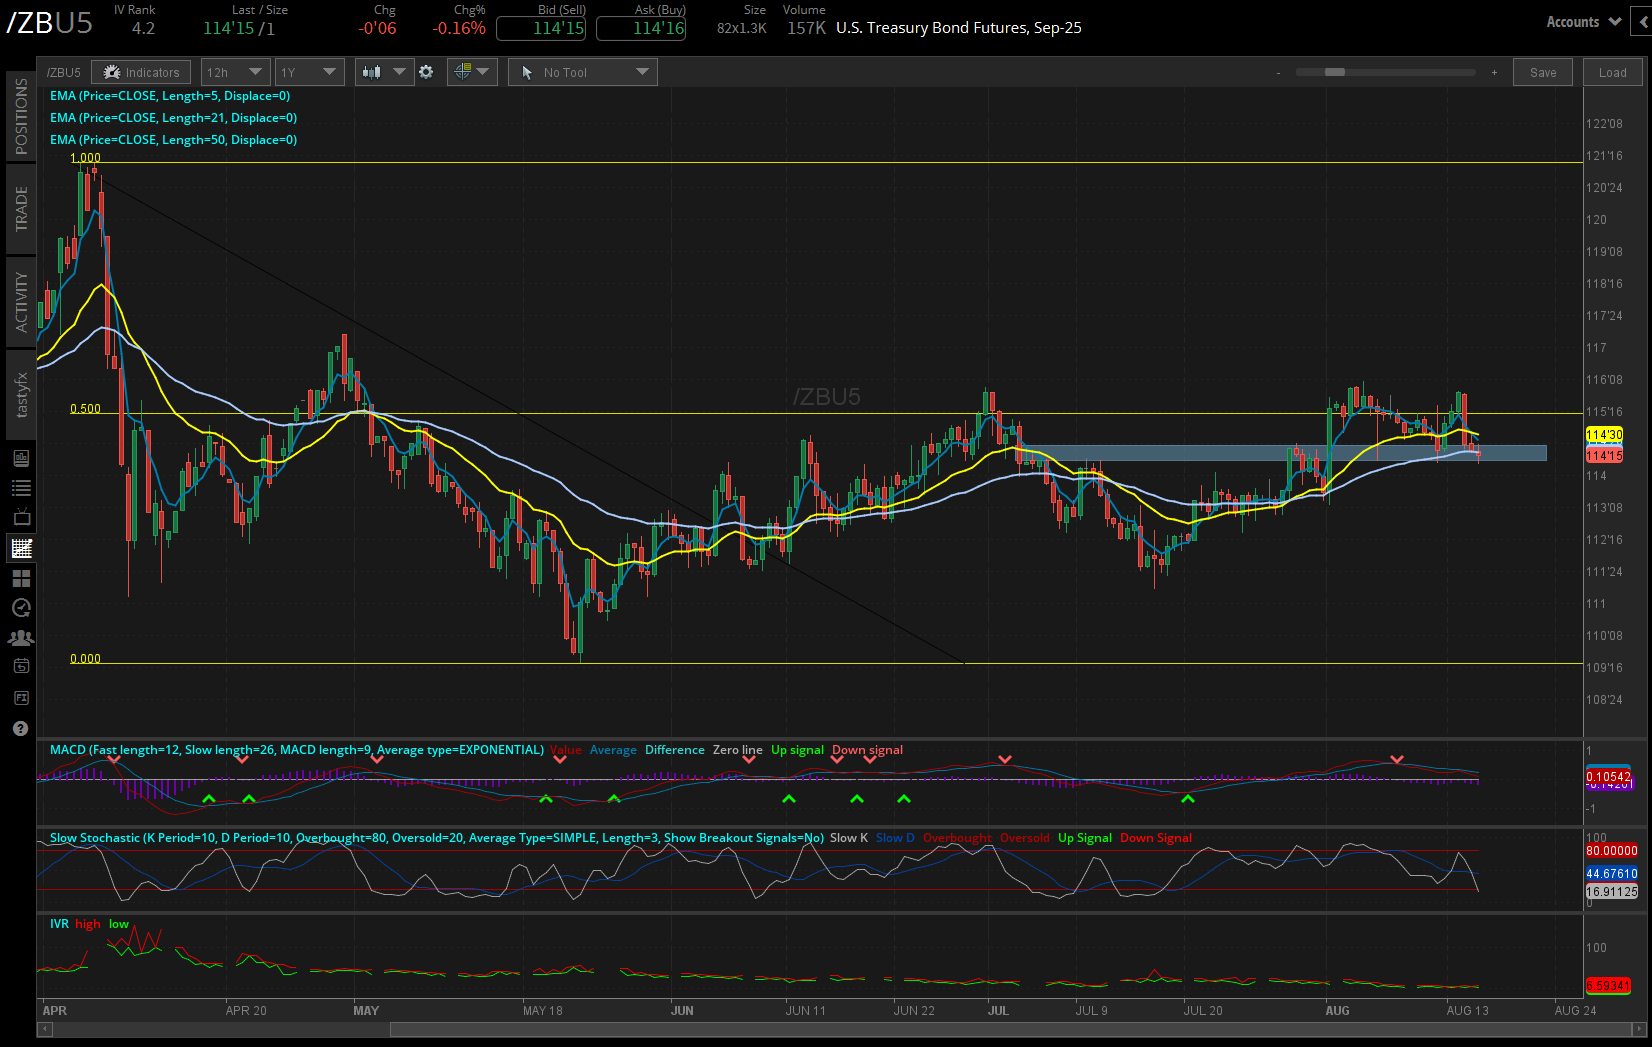Open the FX sidebar icon
Image resolution: width=1652 pixels, height=1047 pixels.
[20, 697]
